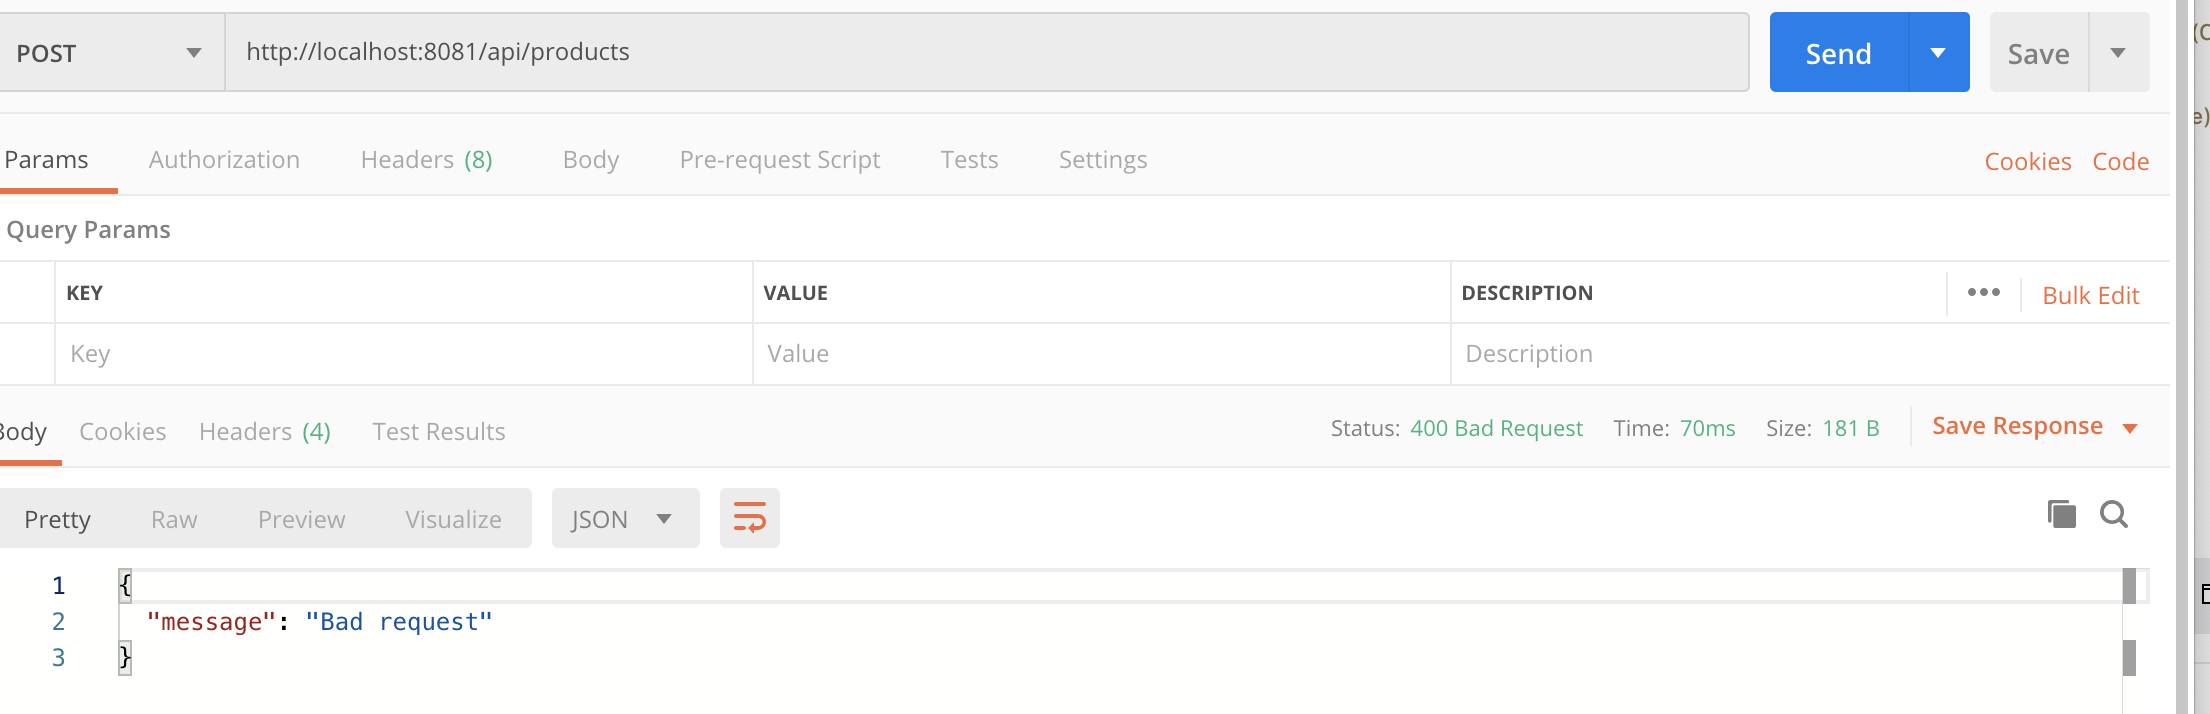The height and width of the screenshot is (714, 2210).
Task: Select the Raw response view
Action: (174, 519)
